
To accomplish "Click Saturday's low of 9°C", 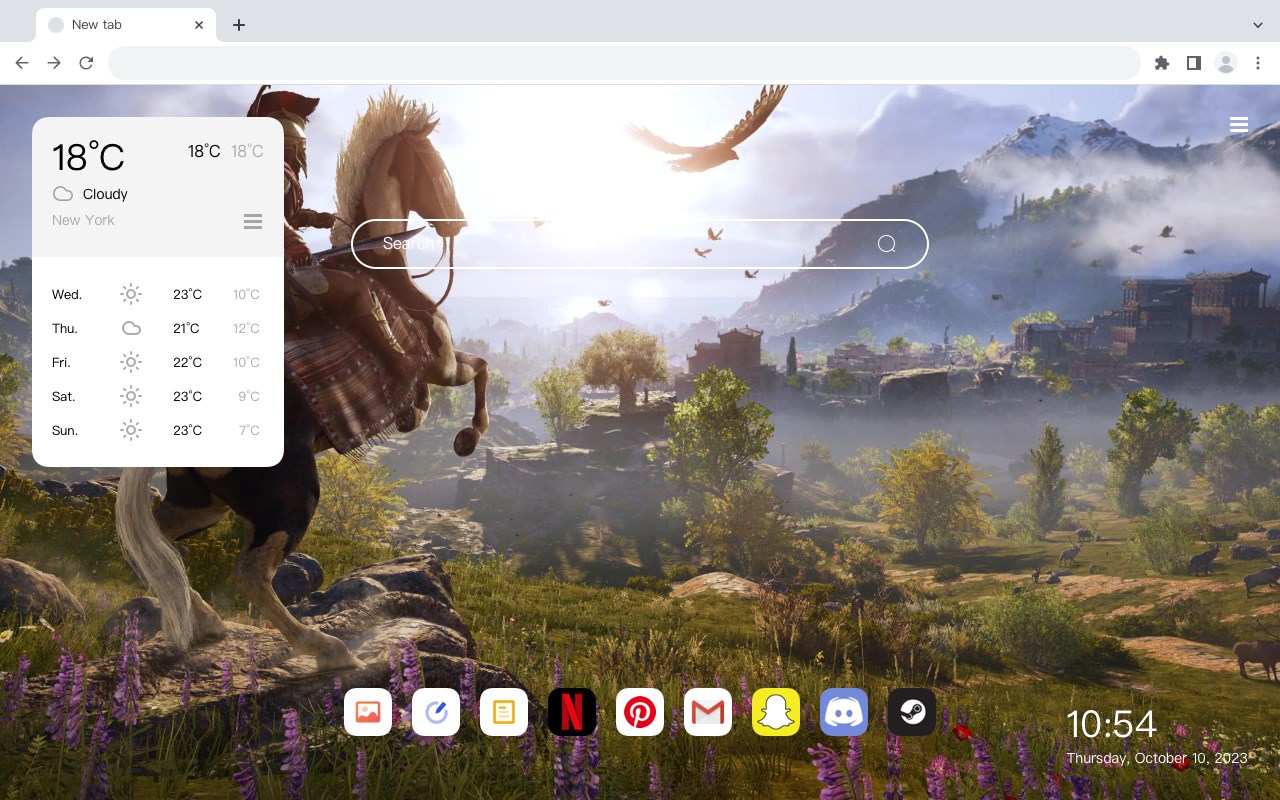I will 249,396.
